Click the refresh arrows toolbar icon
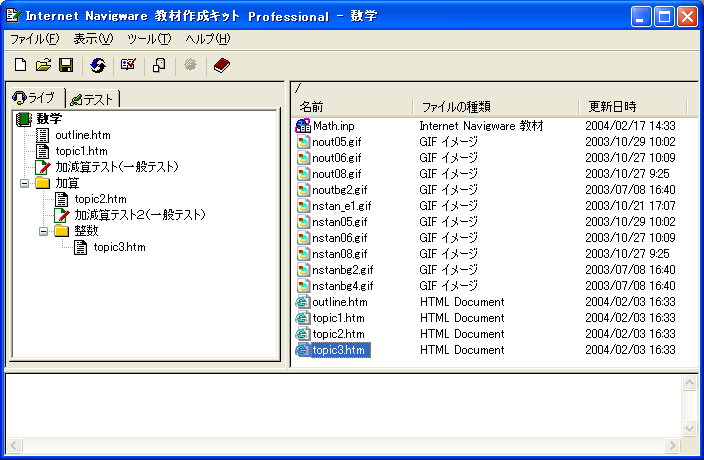704x460 pixels. (98, 66)
